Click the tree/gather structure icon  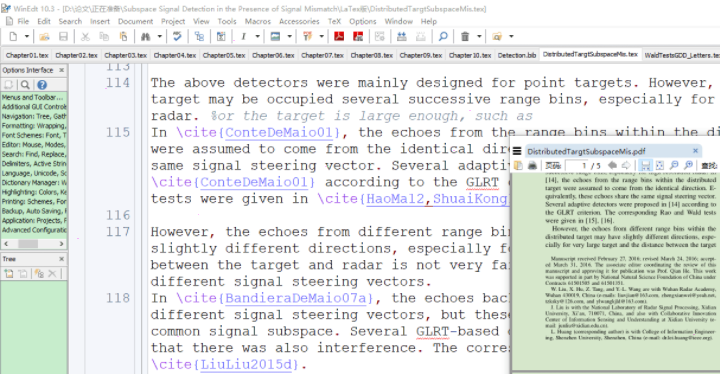pos(199,36)
